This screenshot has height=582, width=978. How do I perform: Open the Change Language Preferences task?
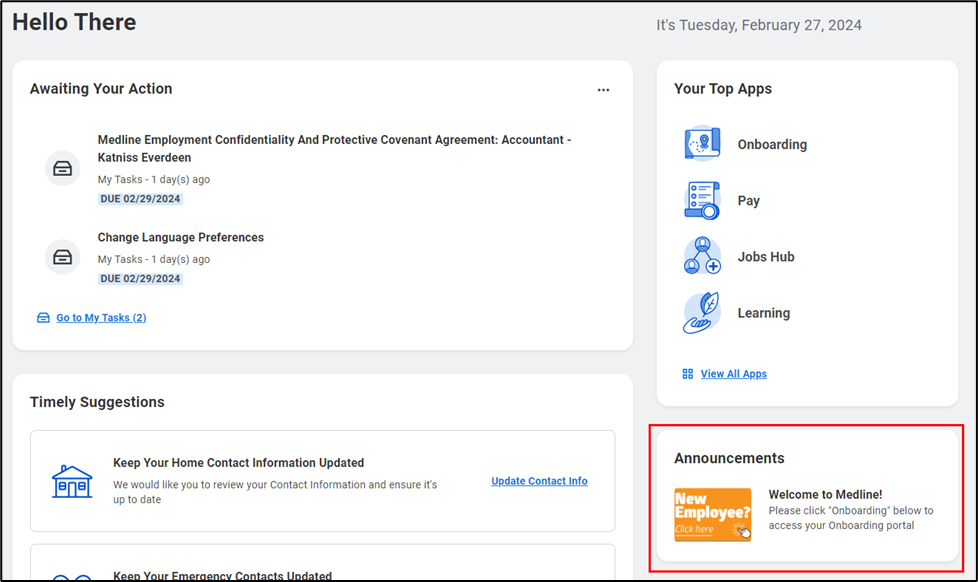click(181, 238)
